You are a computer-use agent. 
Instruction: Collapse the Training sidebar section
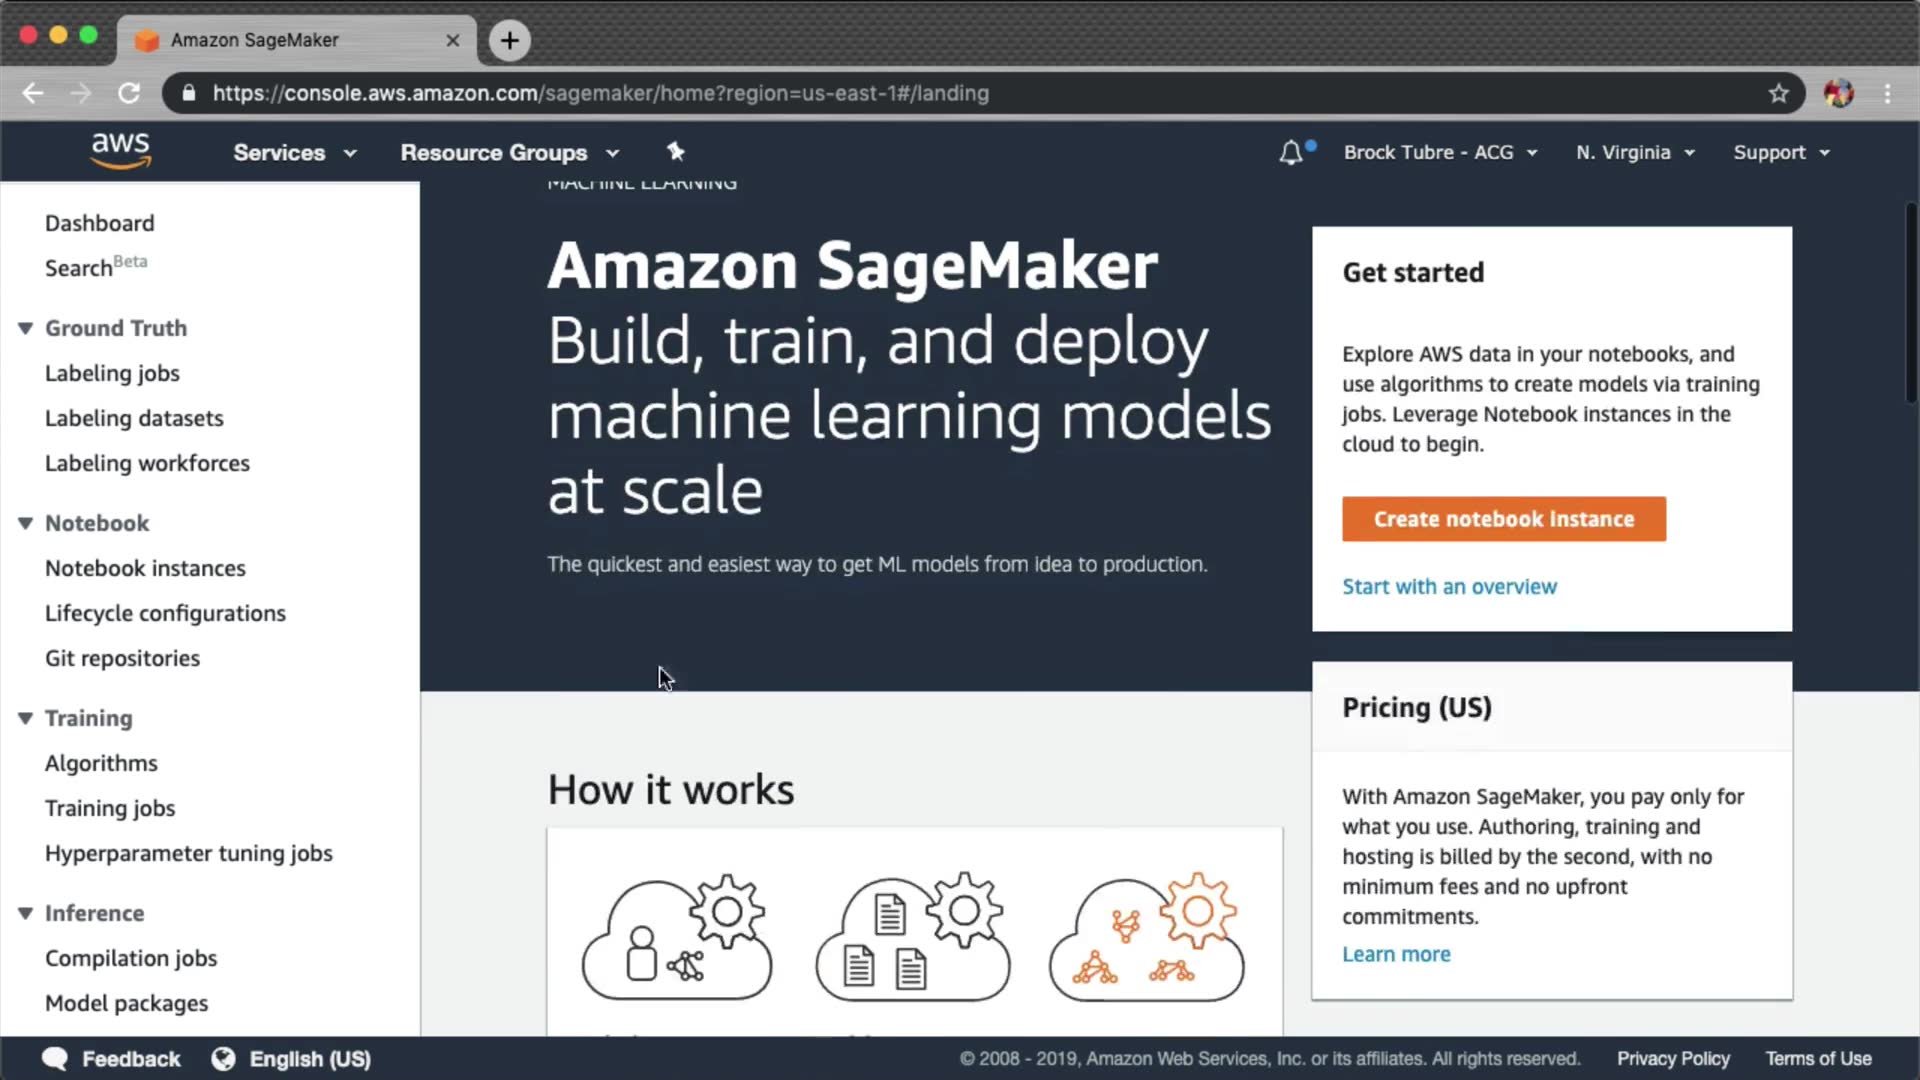point(26,718)
